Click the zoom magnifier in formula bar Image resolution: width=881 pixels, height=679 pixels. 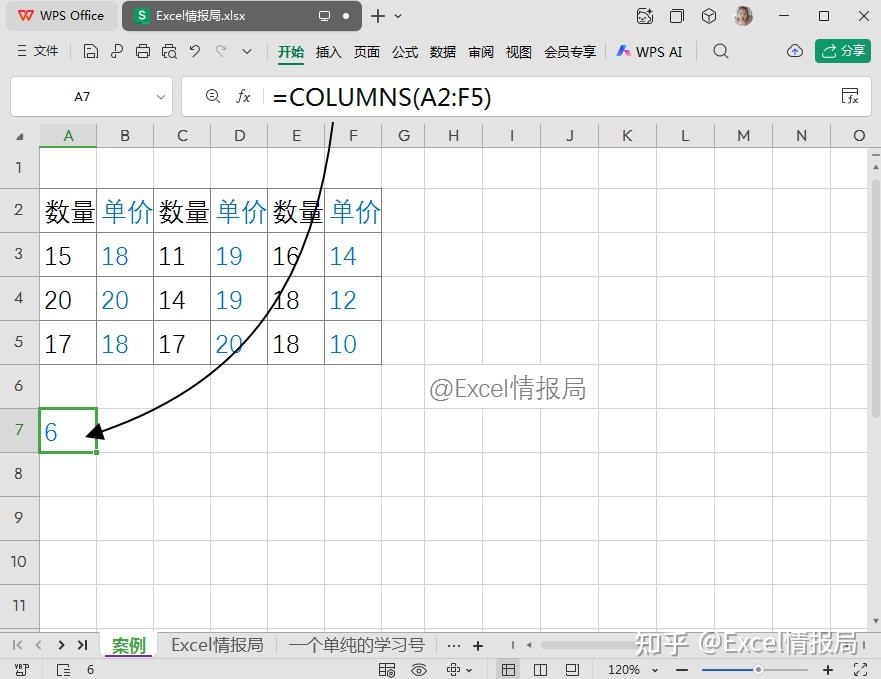212,96
